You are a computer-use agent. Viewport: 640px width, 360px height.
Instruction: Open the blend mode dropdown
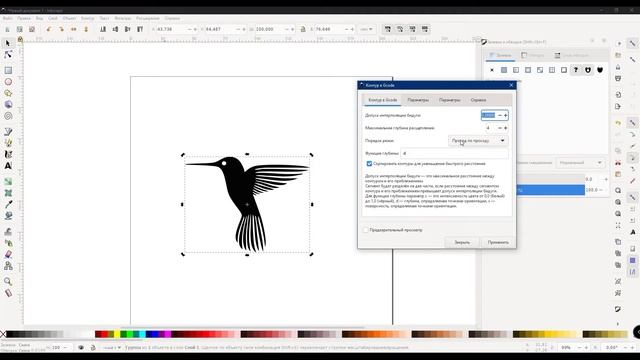(580, 162)
